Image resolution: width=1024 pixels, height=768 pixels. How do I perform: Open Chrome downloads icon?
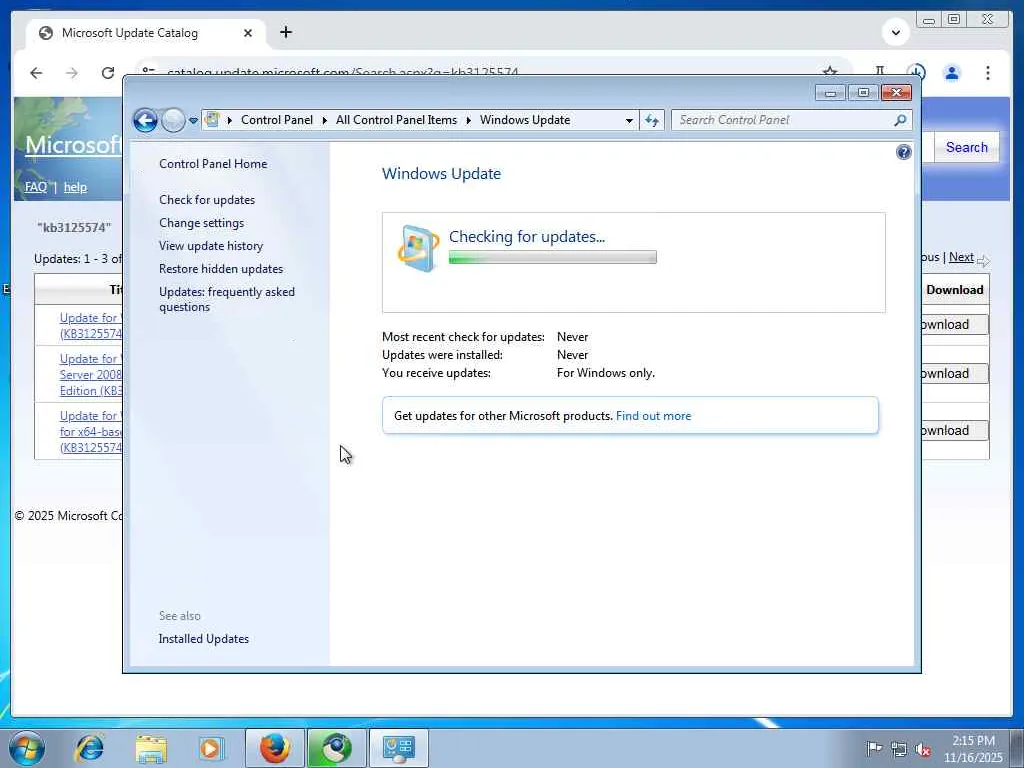click(916, 72)
